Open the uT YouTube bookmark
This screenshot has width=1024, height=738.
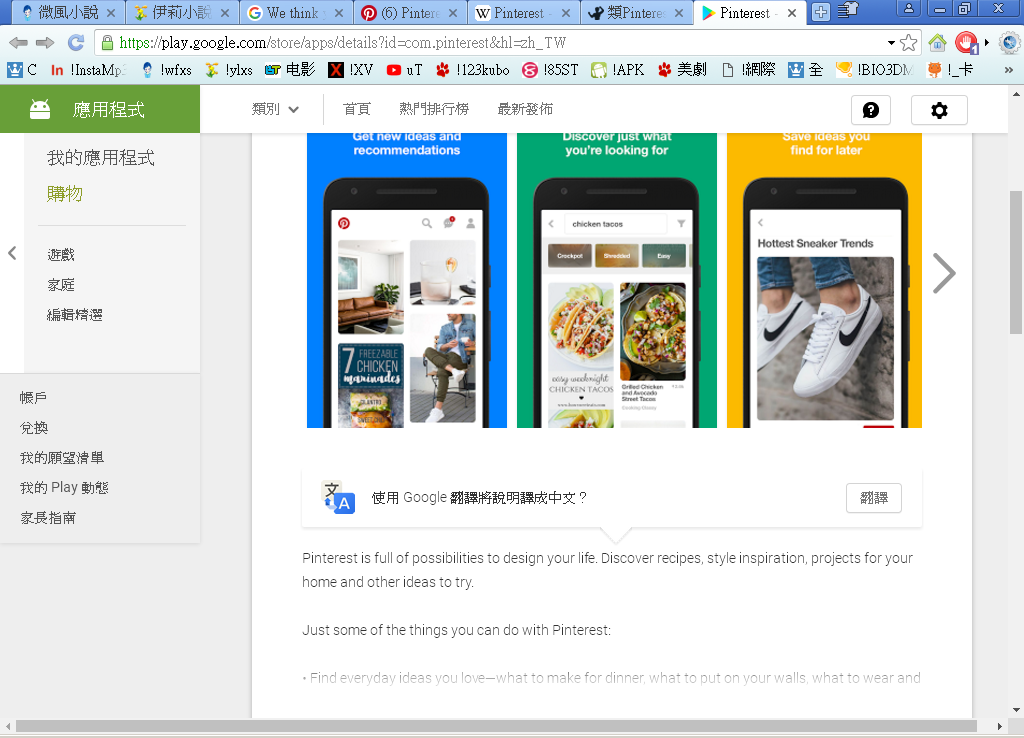click(x=404, y=70)
